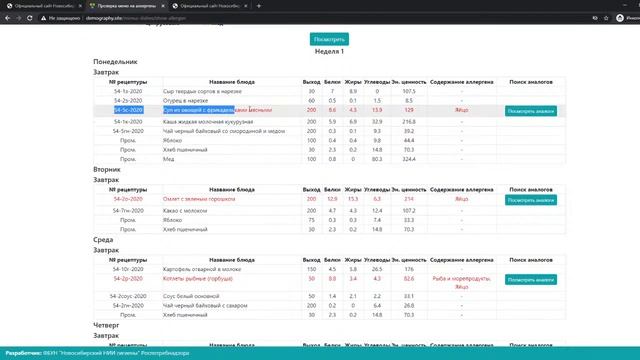Click 'Яйцо' allergen in the omelet row
The width and height of the screenshot is (640, 360).
[x=462, y=199]
